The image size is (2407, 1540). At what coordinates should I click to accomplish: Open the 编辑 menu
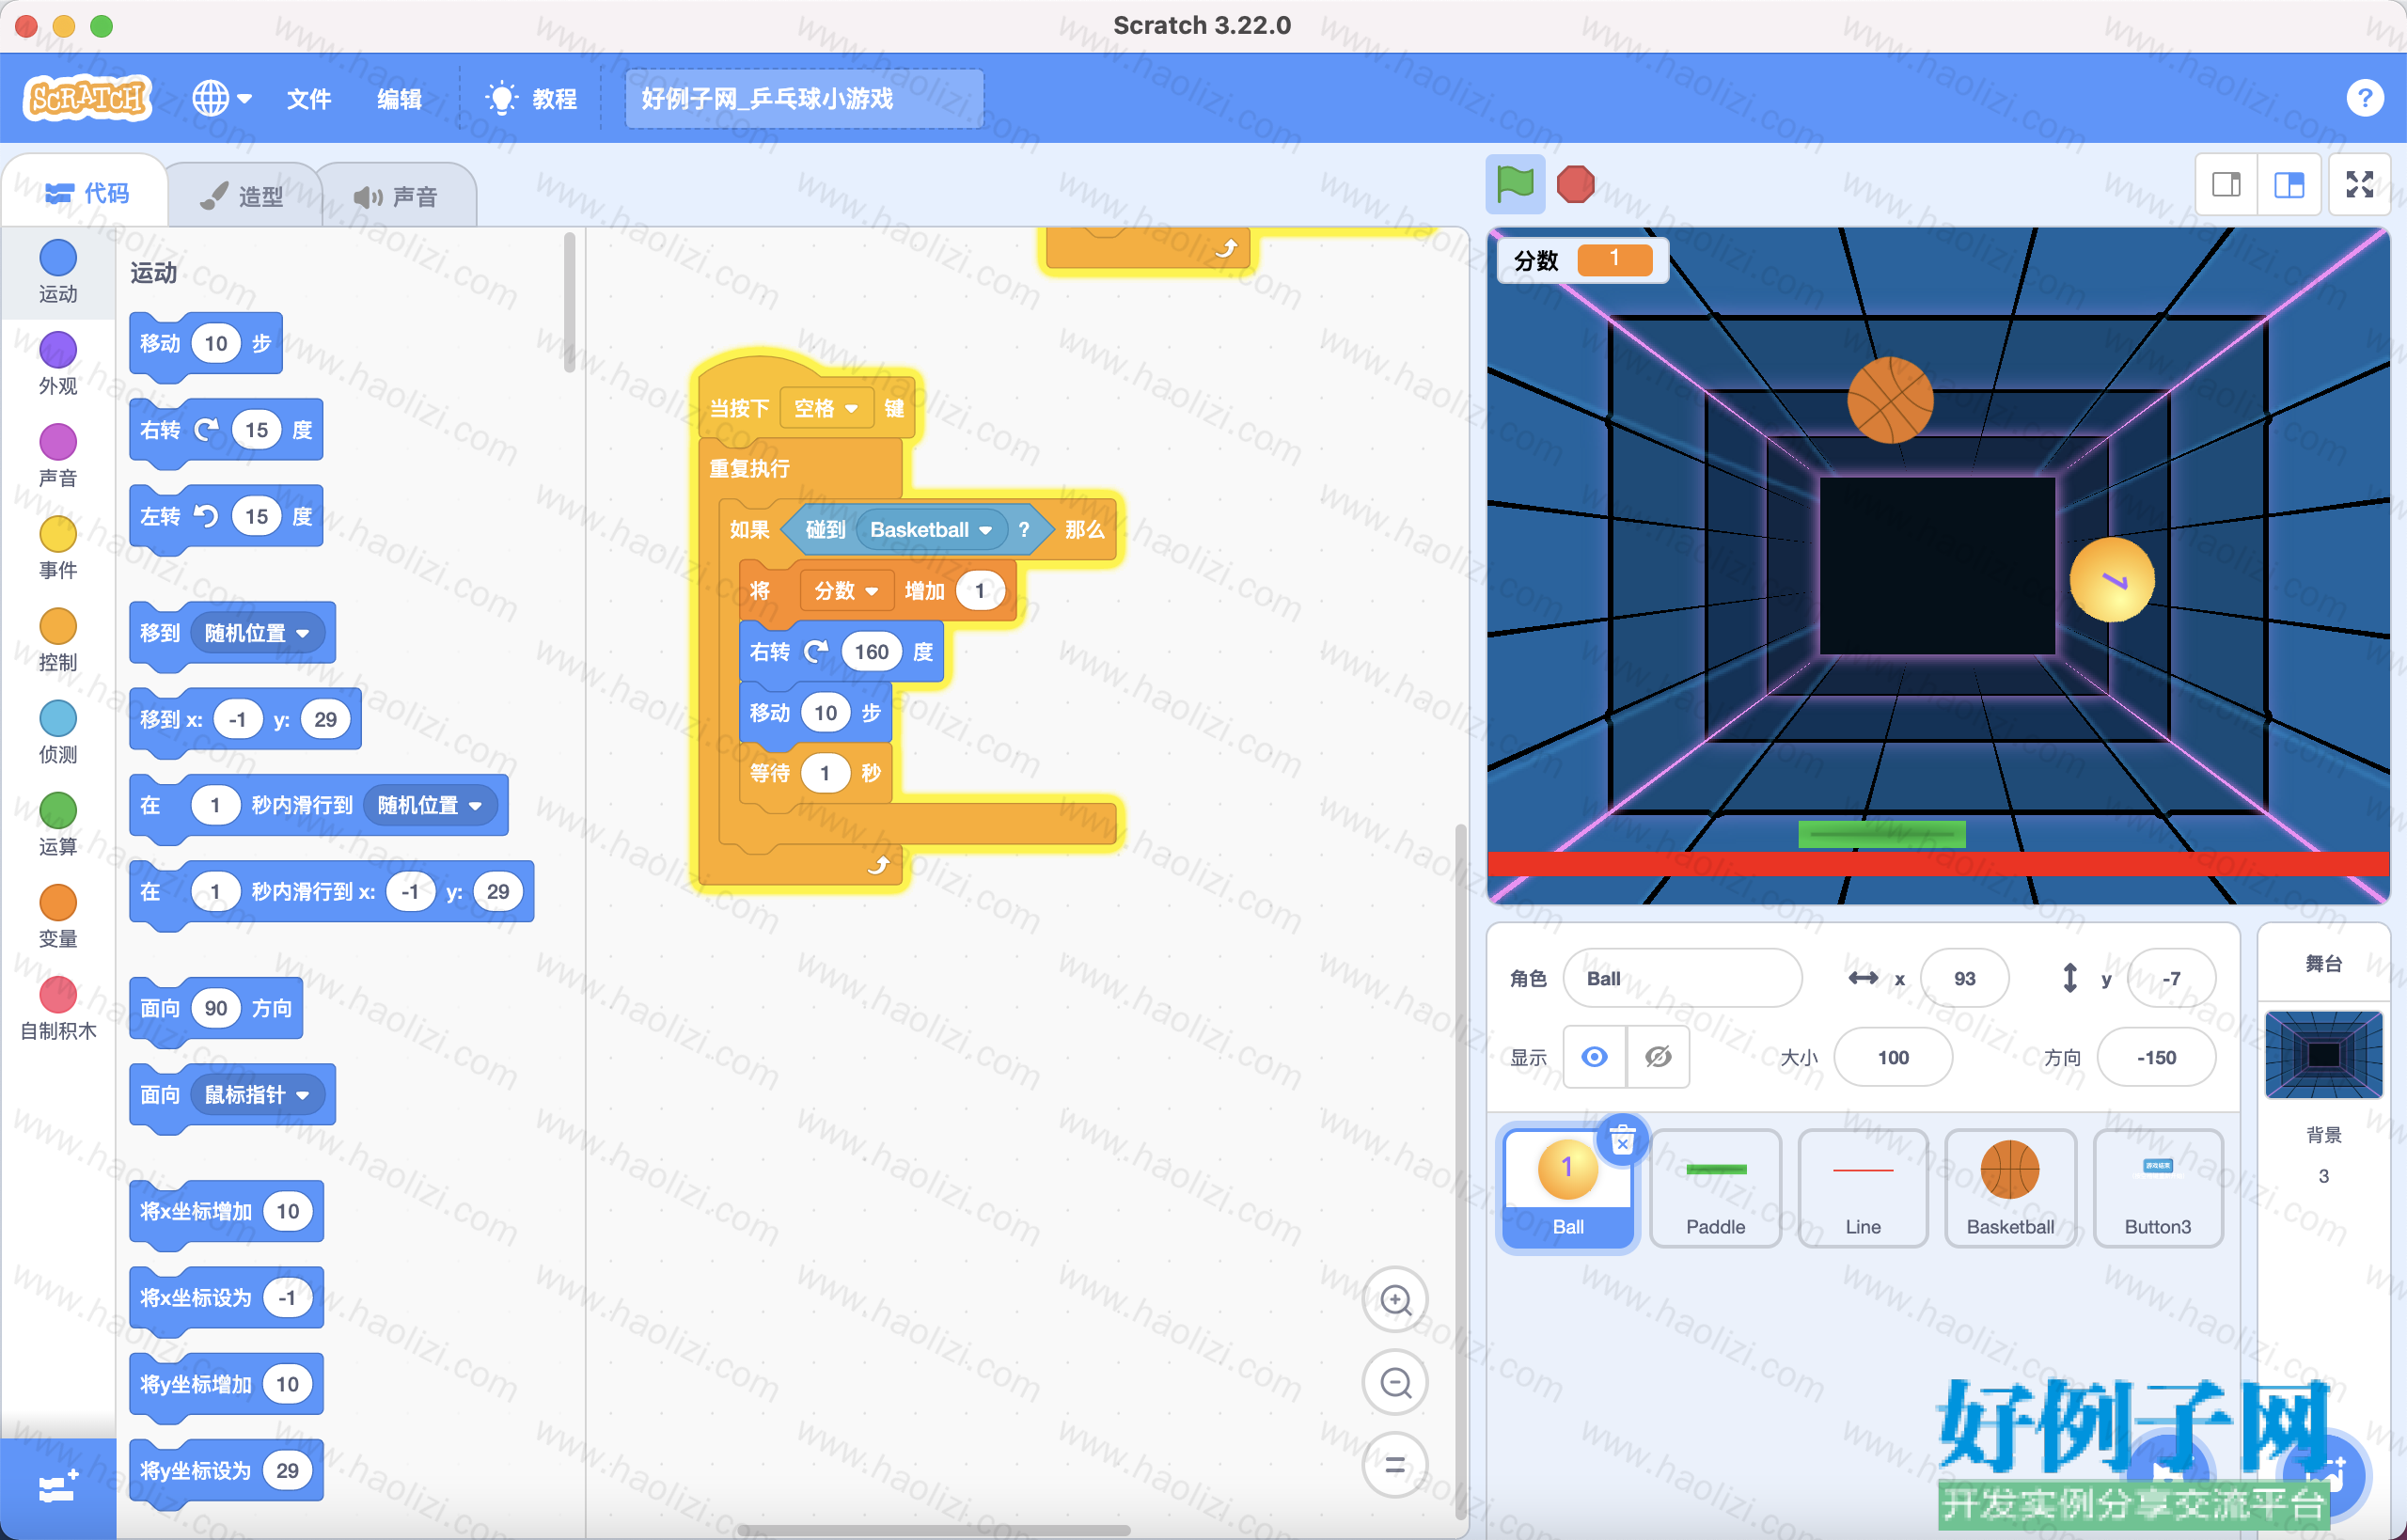399,98
